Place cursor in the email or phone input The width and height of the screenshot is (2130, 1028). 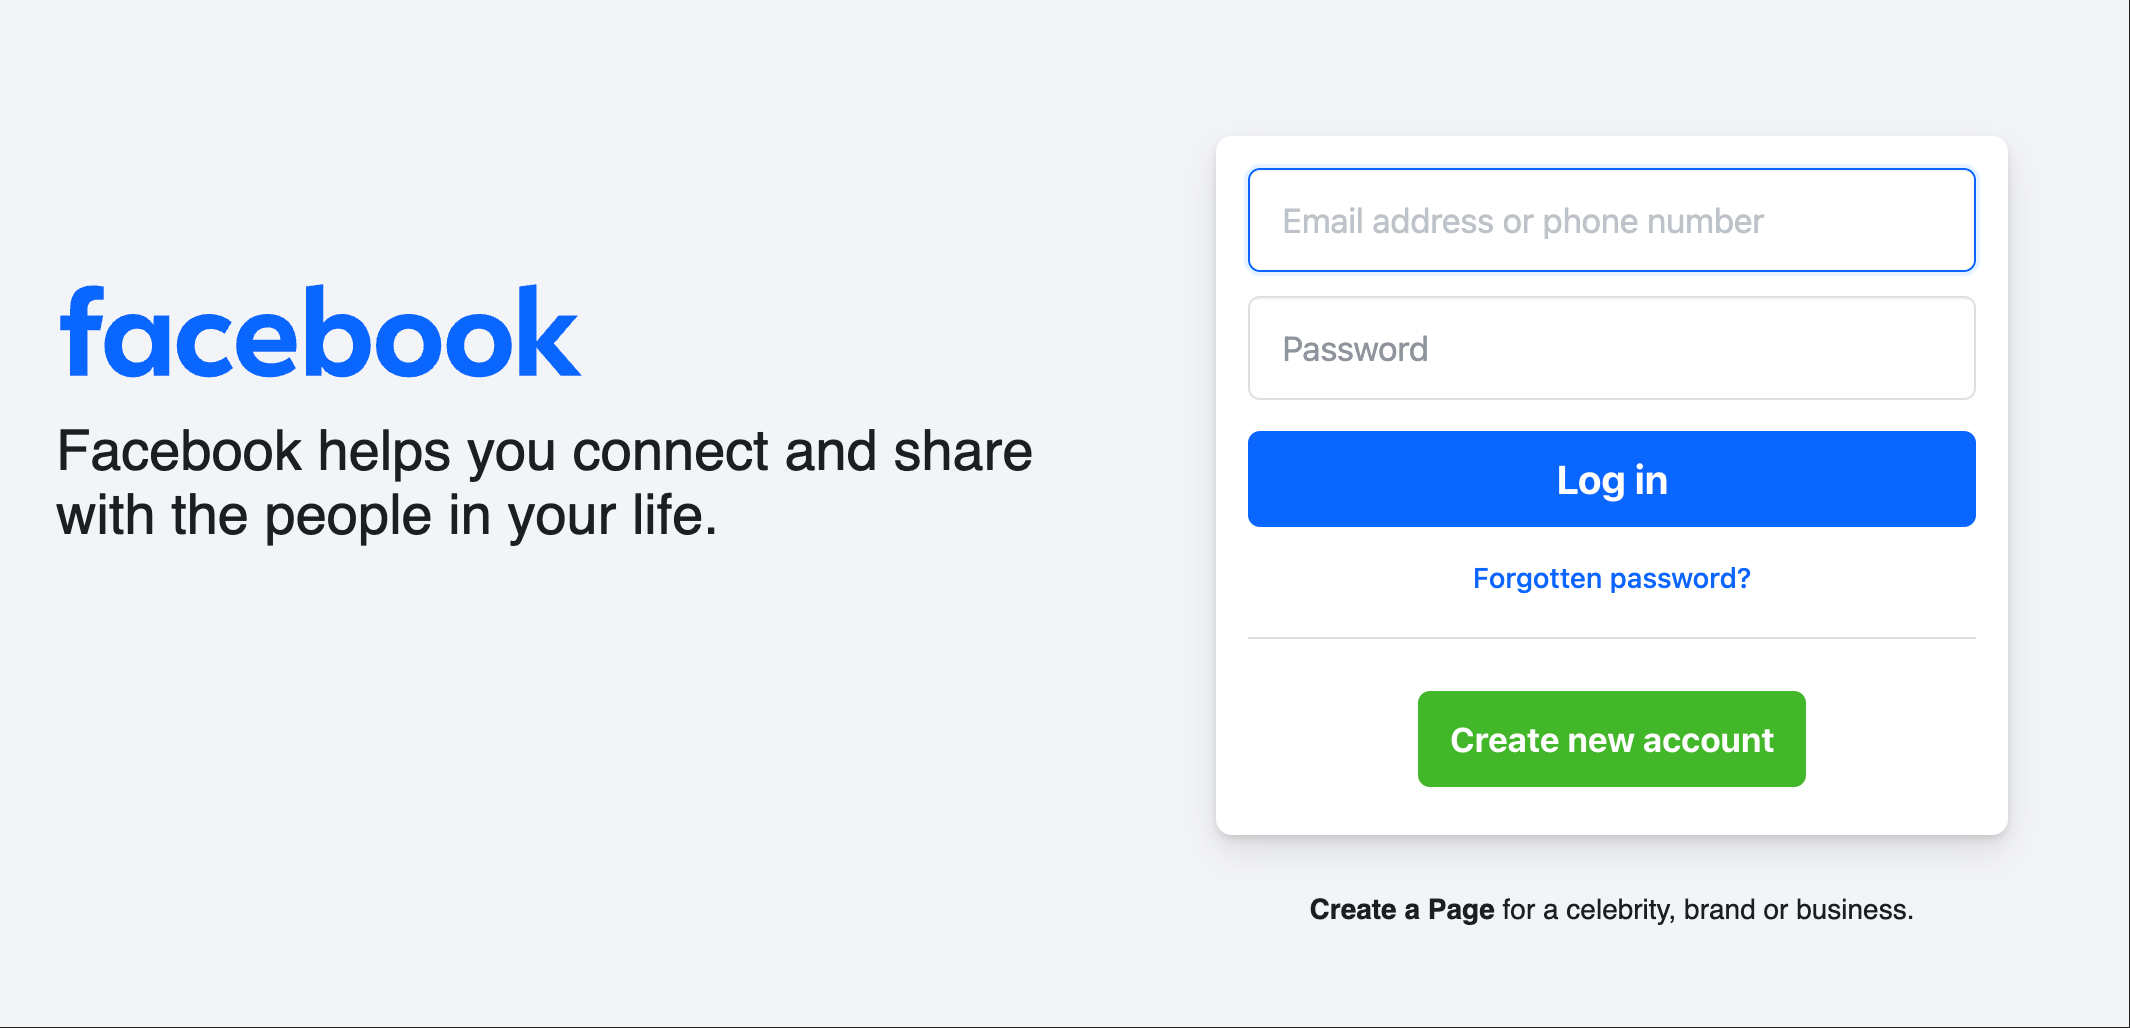pyautogui.click(x=1611, y=220)
